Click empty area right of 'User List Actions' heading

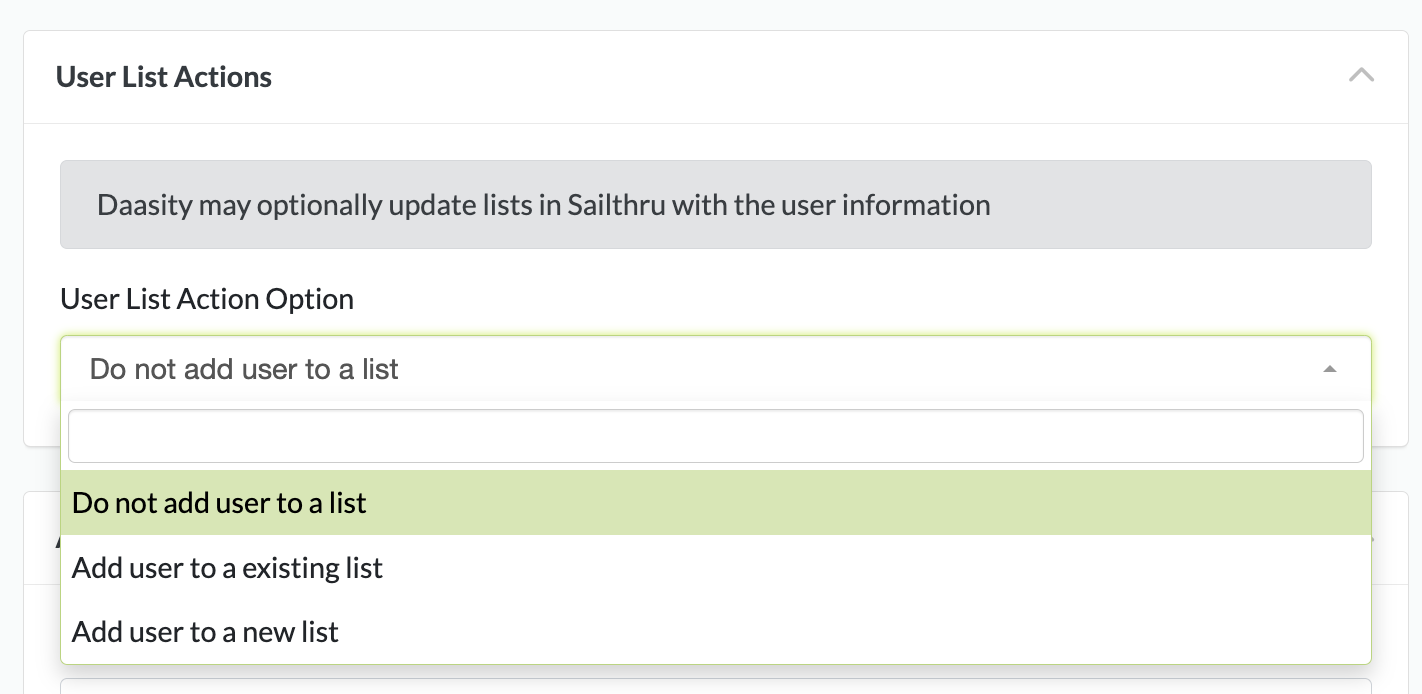coord(800,77)
